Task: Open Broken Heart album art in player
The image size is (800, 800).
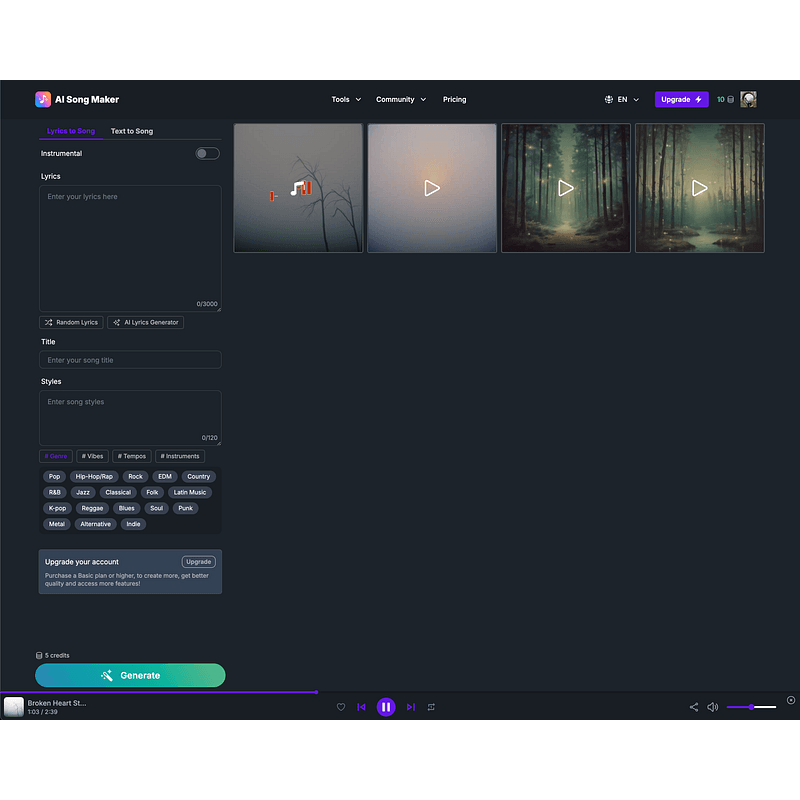Action: coord(14,707)
